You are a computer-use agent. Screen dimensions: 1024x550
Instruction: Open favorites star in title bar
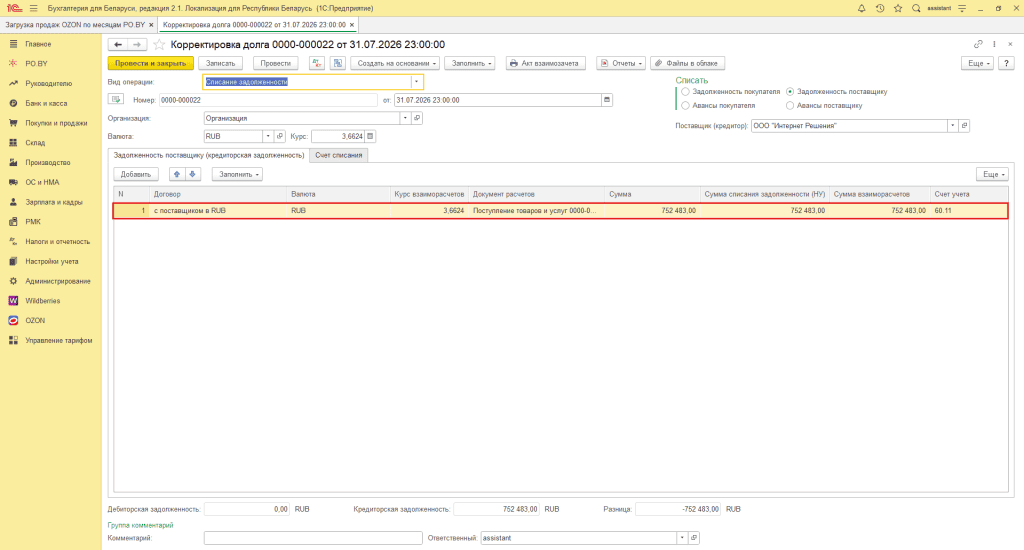tap(898, 8)
